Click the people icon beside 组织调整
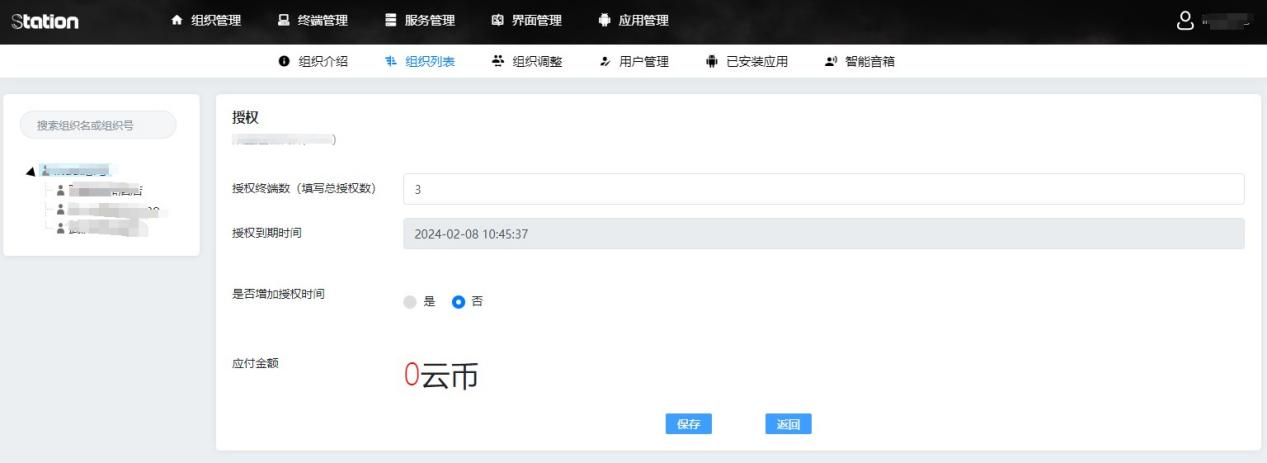This screenshot has width=1267, height=463. 498,61
